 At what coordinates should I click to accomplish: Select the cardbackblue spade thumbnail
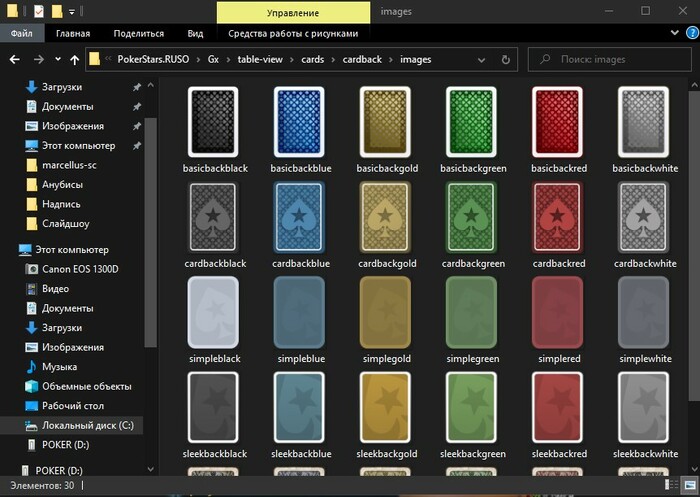point(299,217)
